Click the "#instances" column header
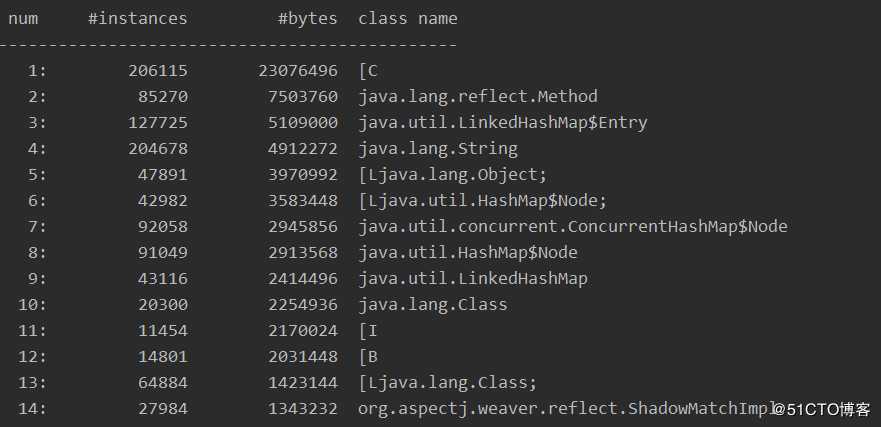The image size is (881, 427). 137,18
